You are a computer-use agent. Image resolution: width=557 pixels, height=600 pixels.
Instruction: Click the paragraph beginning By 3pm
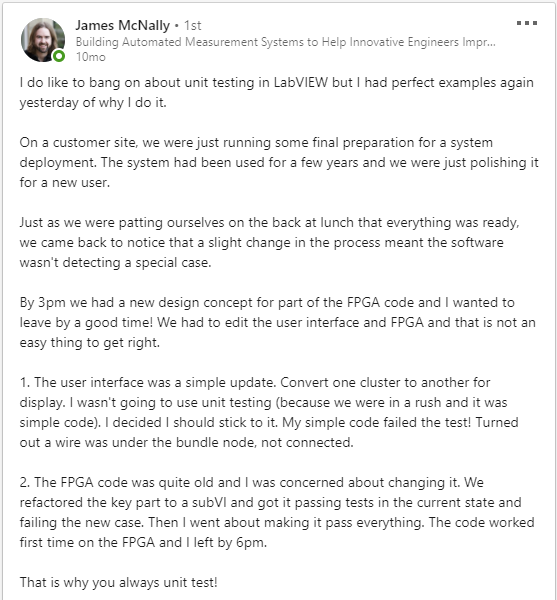coord(277,322)
